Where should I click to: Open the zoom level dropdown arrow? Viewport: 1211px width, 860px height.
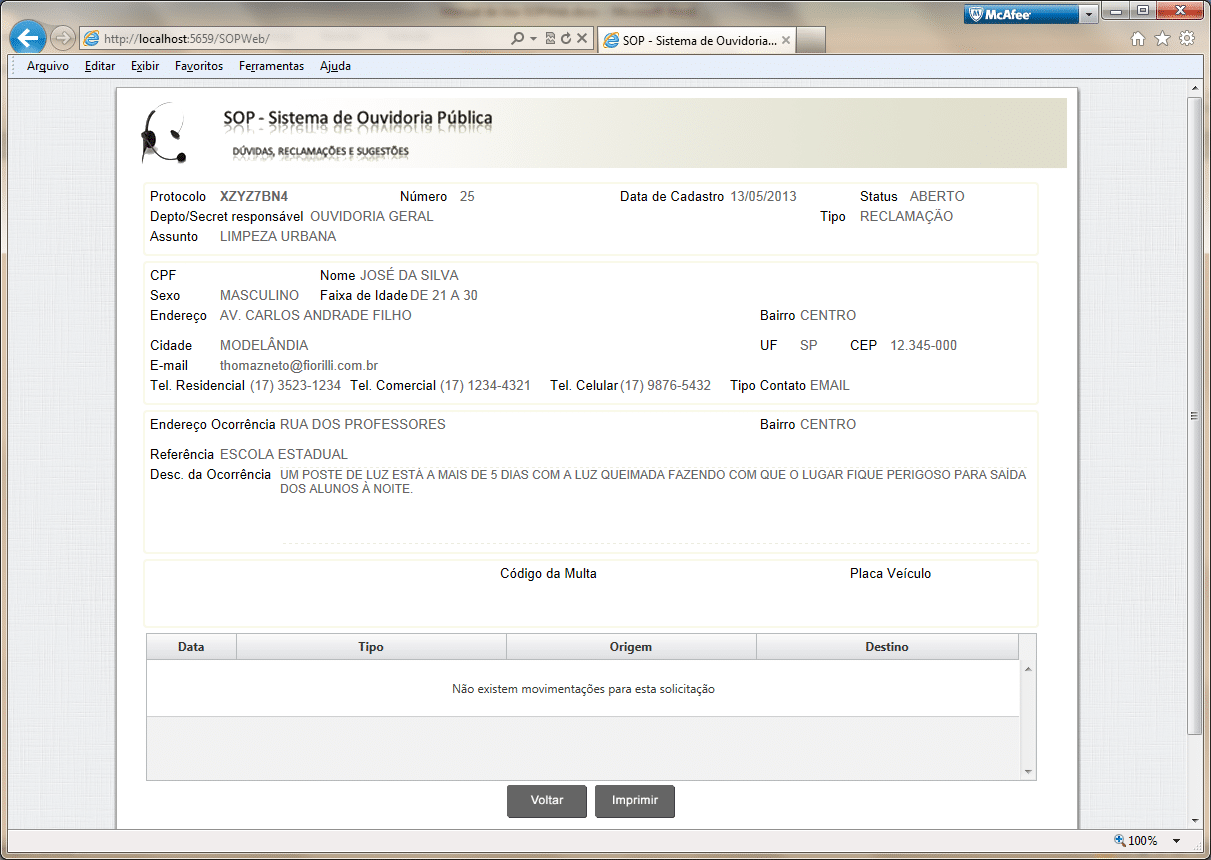coord(1176,841)
